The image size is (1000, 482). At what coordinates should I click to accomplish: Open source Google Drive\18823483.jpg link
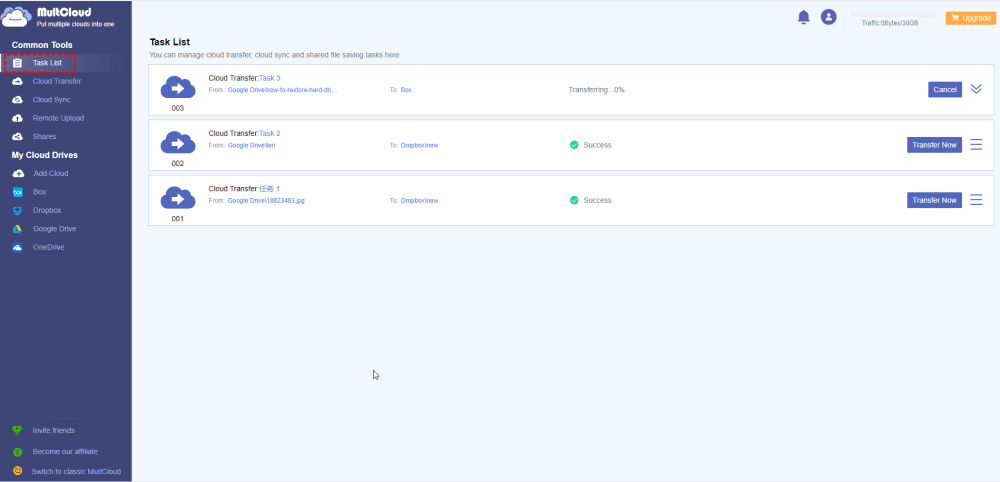(x=266, y=200)
